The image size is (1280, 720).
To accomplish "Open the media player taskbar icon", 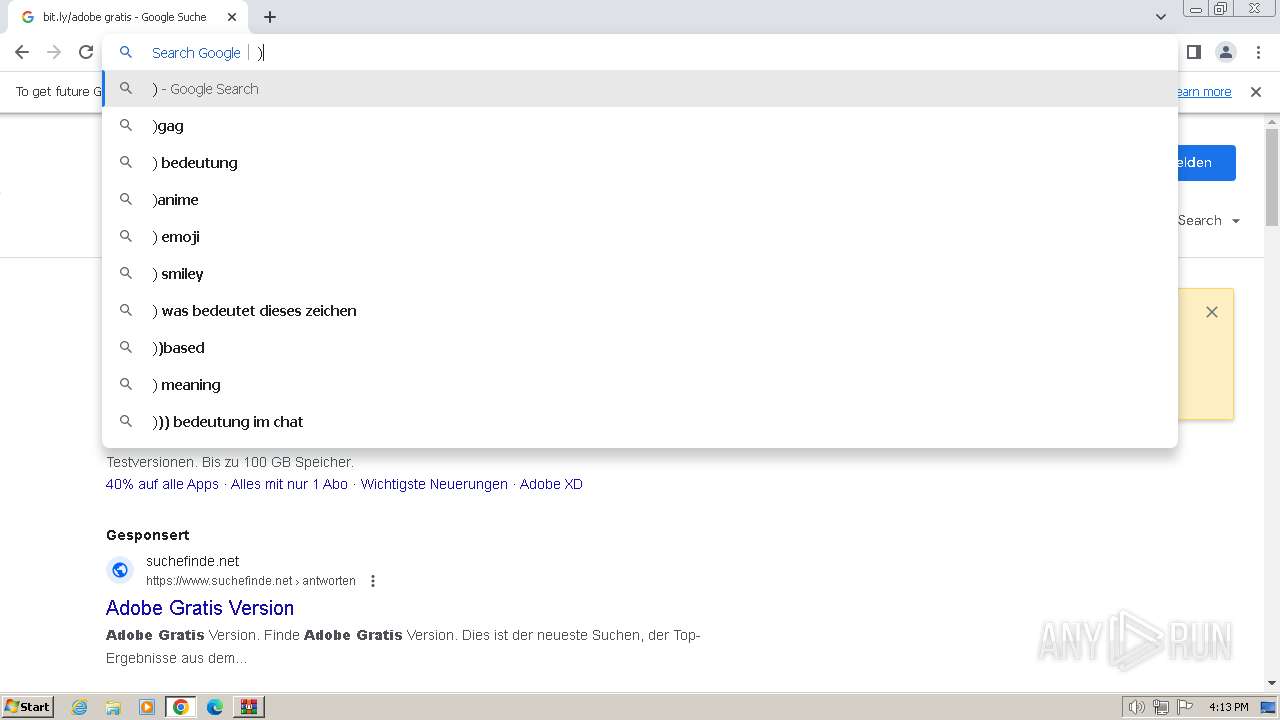I will 147,707.
